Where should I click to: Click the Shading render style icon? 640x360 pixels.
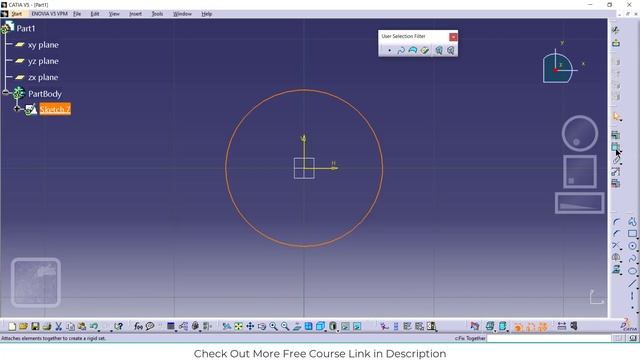pos(333,326)
